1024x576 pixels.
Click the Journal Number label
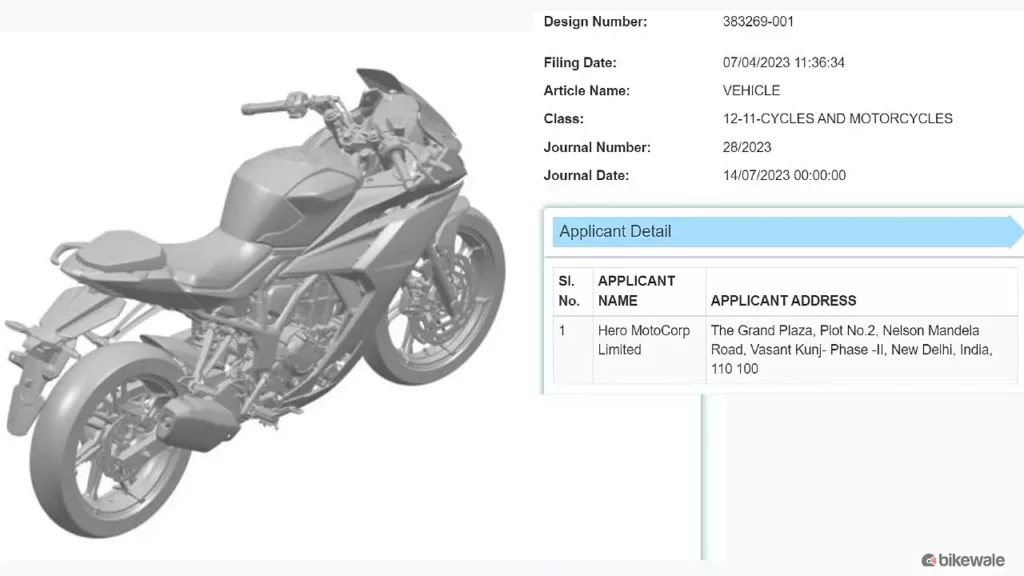click(597, 148)
